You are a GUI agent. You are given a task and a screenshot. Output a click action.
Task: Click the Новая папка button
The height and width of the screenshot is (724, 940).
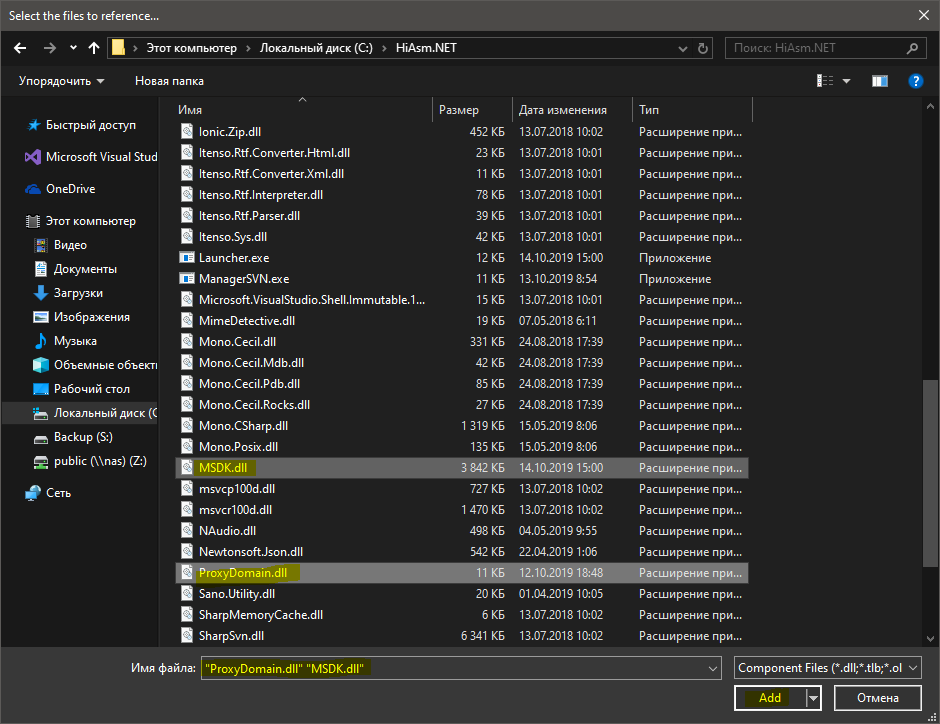(169, 81)
